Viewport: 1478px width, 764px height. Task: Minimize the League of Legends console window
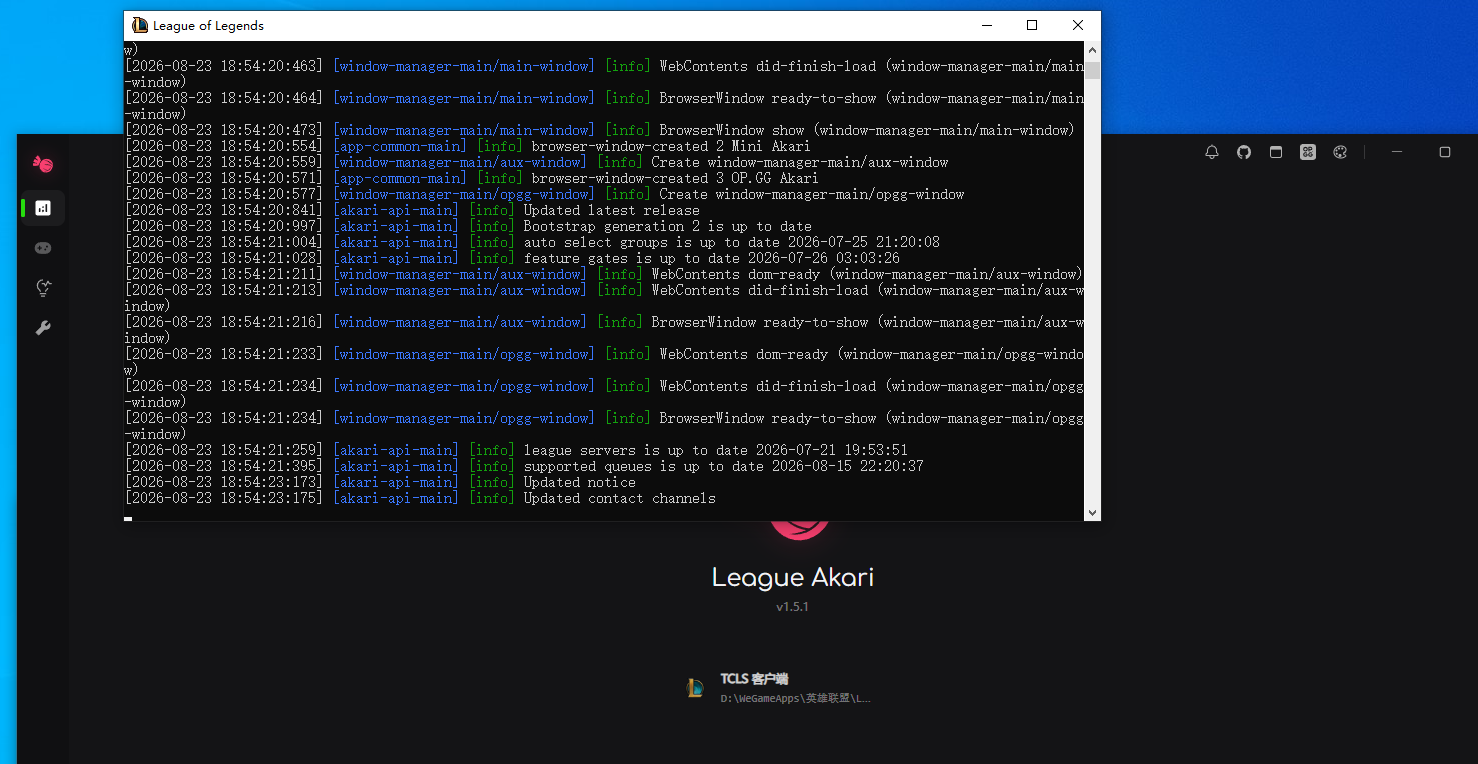(x=986, y=25)
